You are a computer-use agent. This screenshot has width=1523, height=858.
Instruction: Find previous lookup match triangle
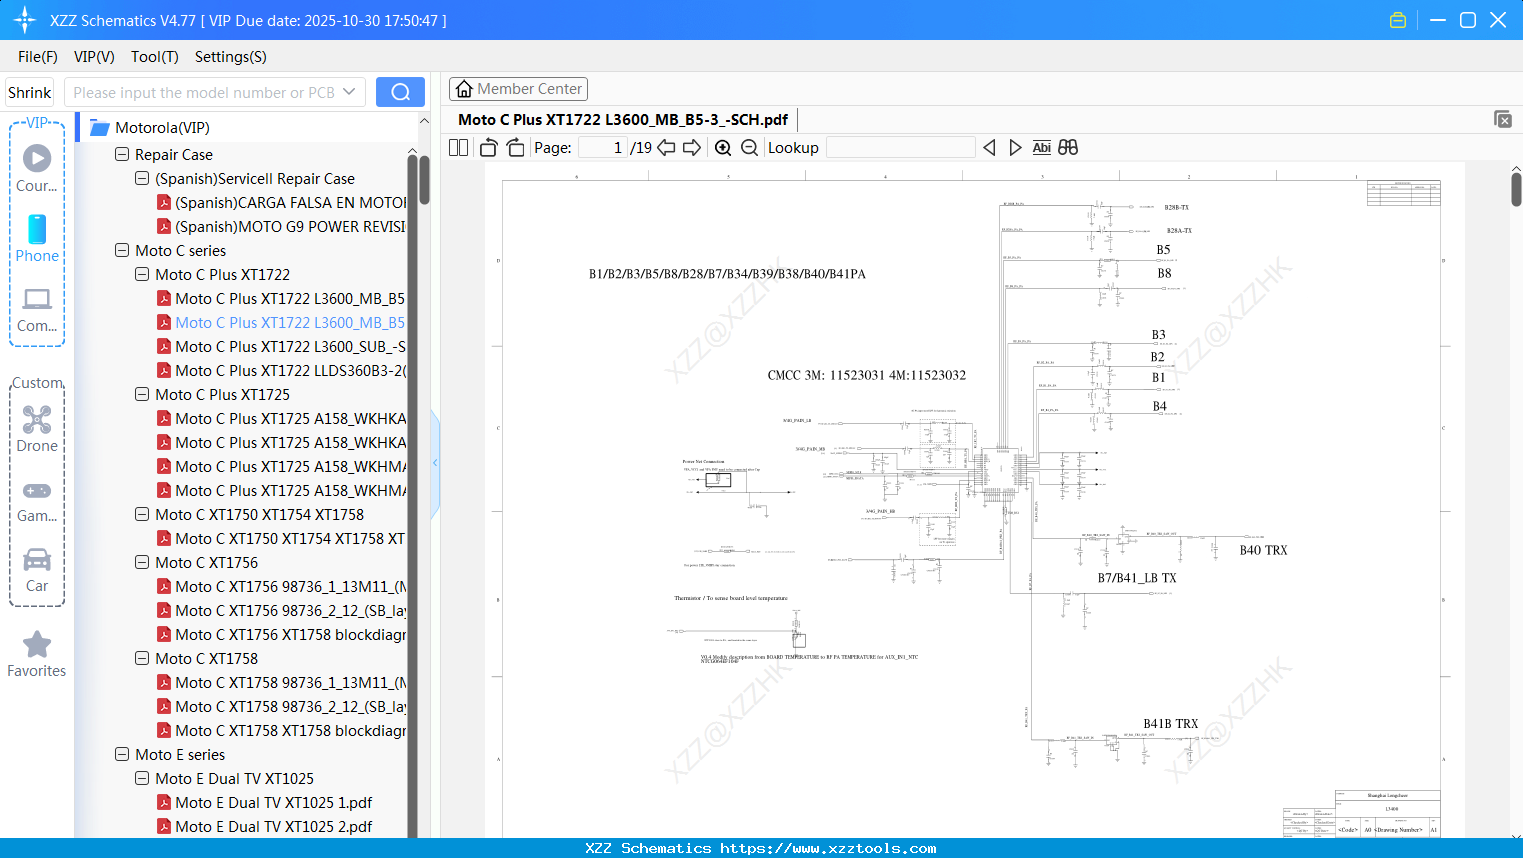click(989, 148)
